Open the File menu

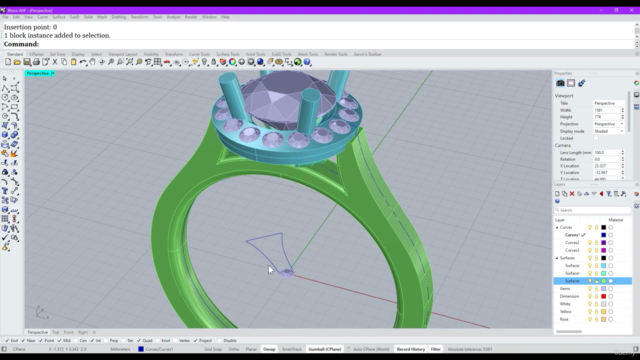coord(5,17)
